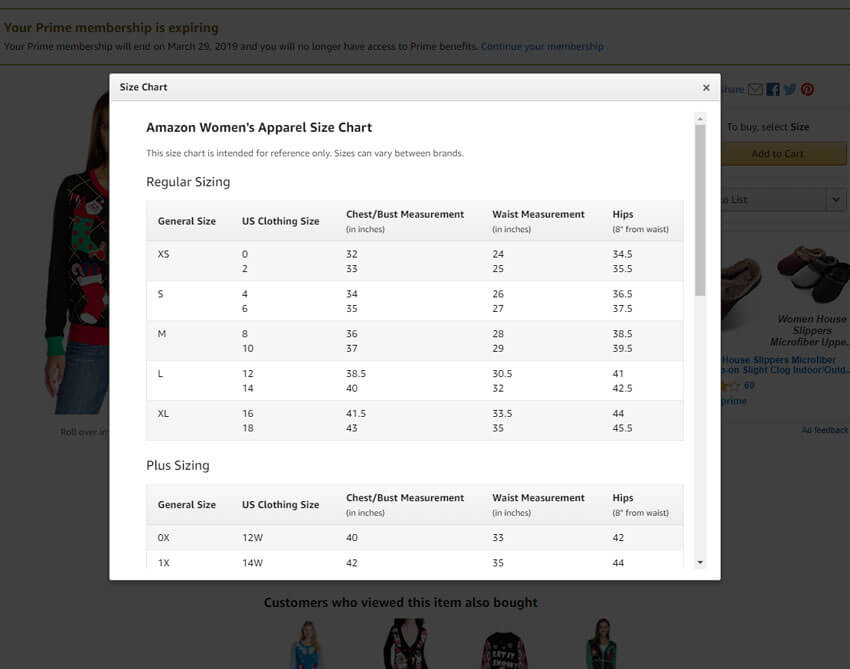Open the green vest recommended item
The image size is (850, 669).
pyautogui.click(x=601, y=644)
